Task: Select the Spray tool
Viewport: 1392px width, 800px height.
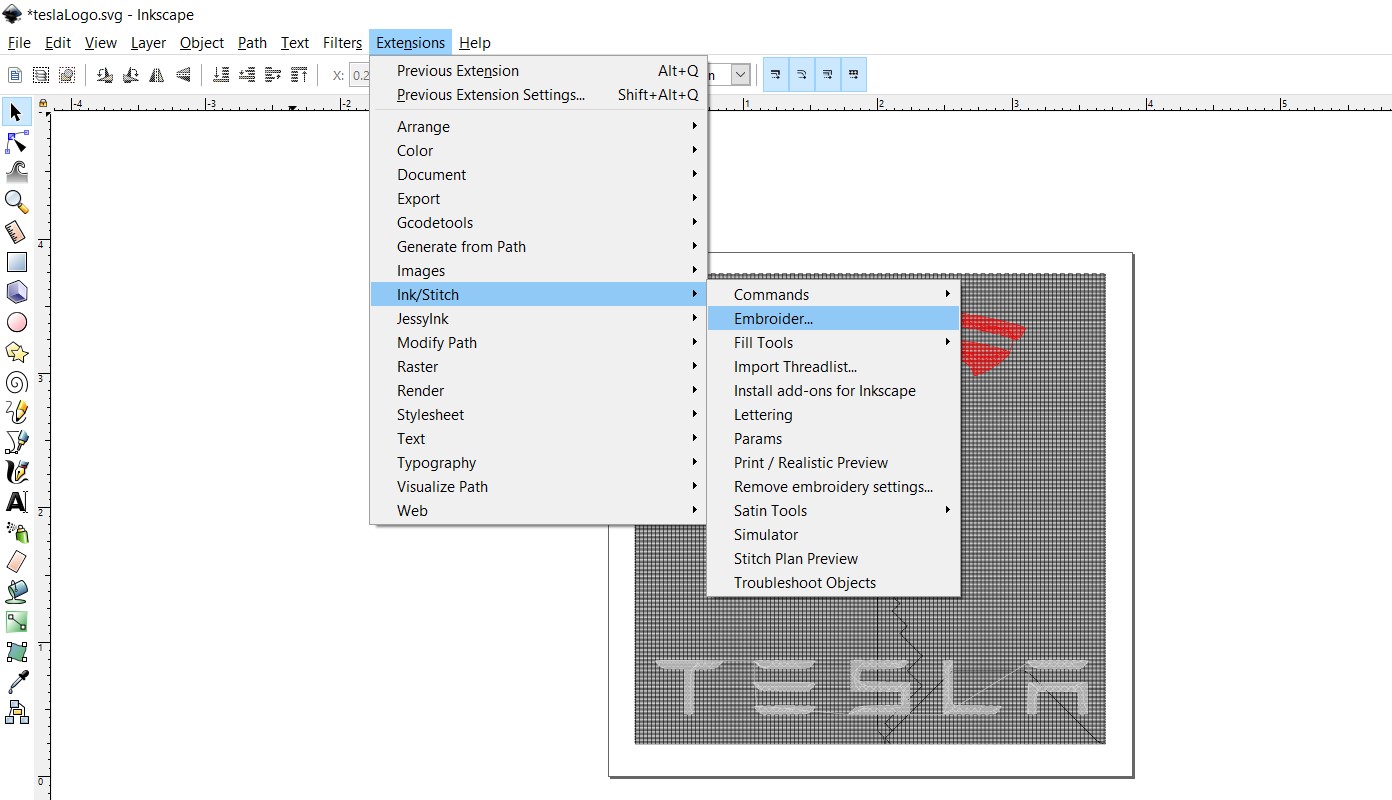Action: pyautogui.click(x=16, y=531)
